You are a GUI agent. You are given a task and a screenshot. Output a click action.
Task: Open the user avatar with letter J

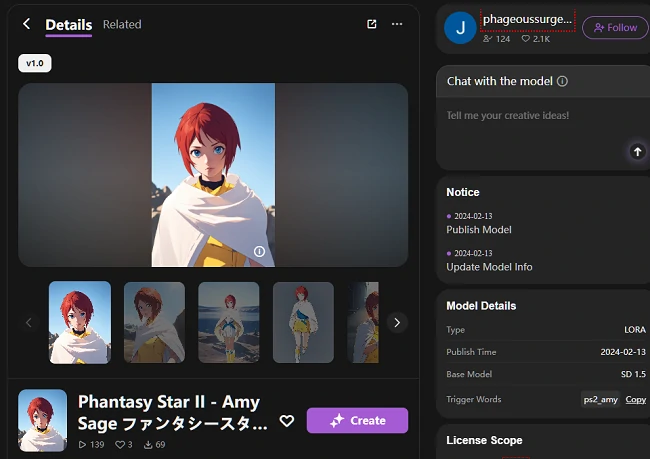[x=460, y=28]
